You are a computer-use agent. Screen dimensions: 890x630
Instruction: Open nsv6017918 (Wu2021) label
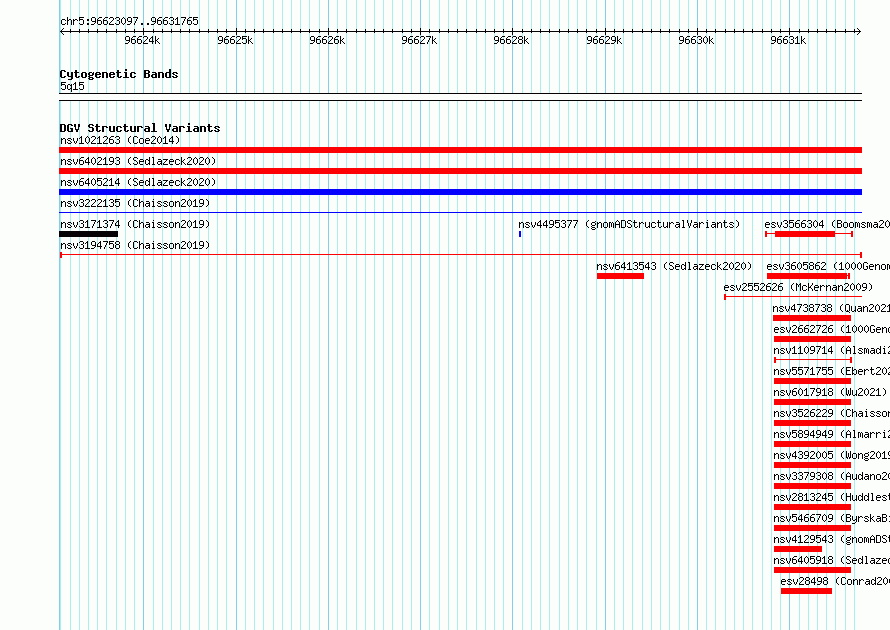click(830, 392)
